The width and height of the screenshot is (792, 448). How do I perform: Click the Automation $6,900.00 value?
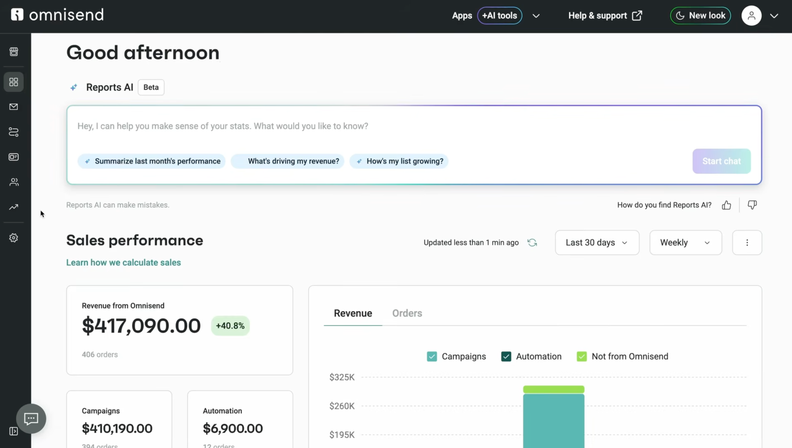(x=233, y=428)
